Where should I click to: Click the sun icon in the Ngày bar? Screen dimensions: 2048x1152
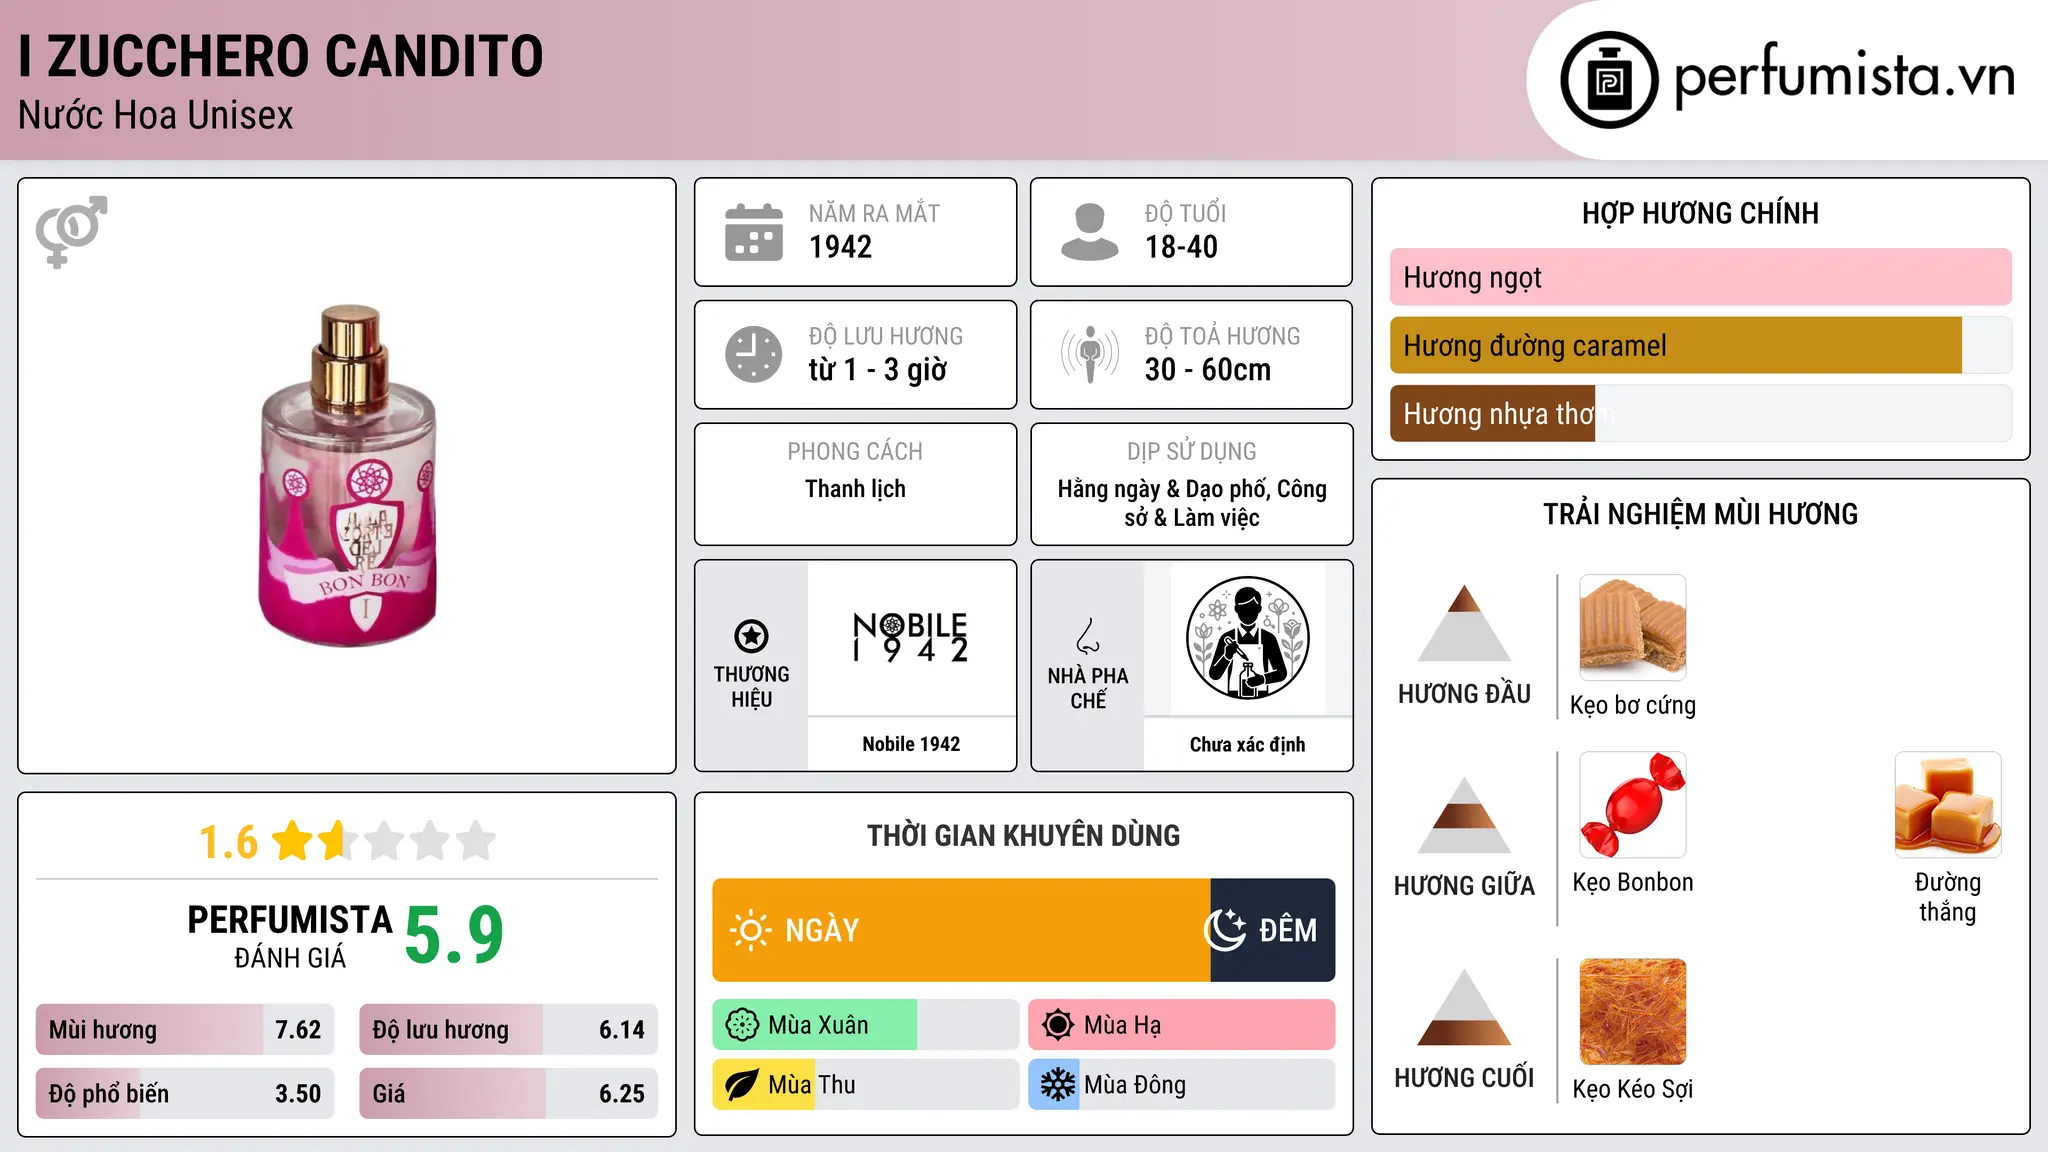(750, 930)
